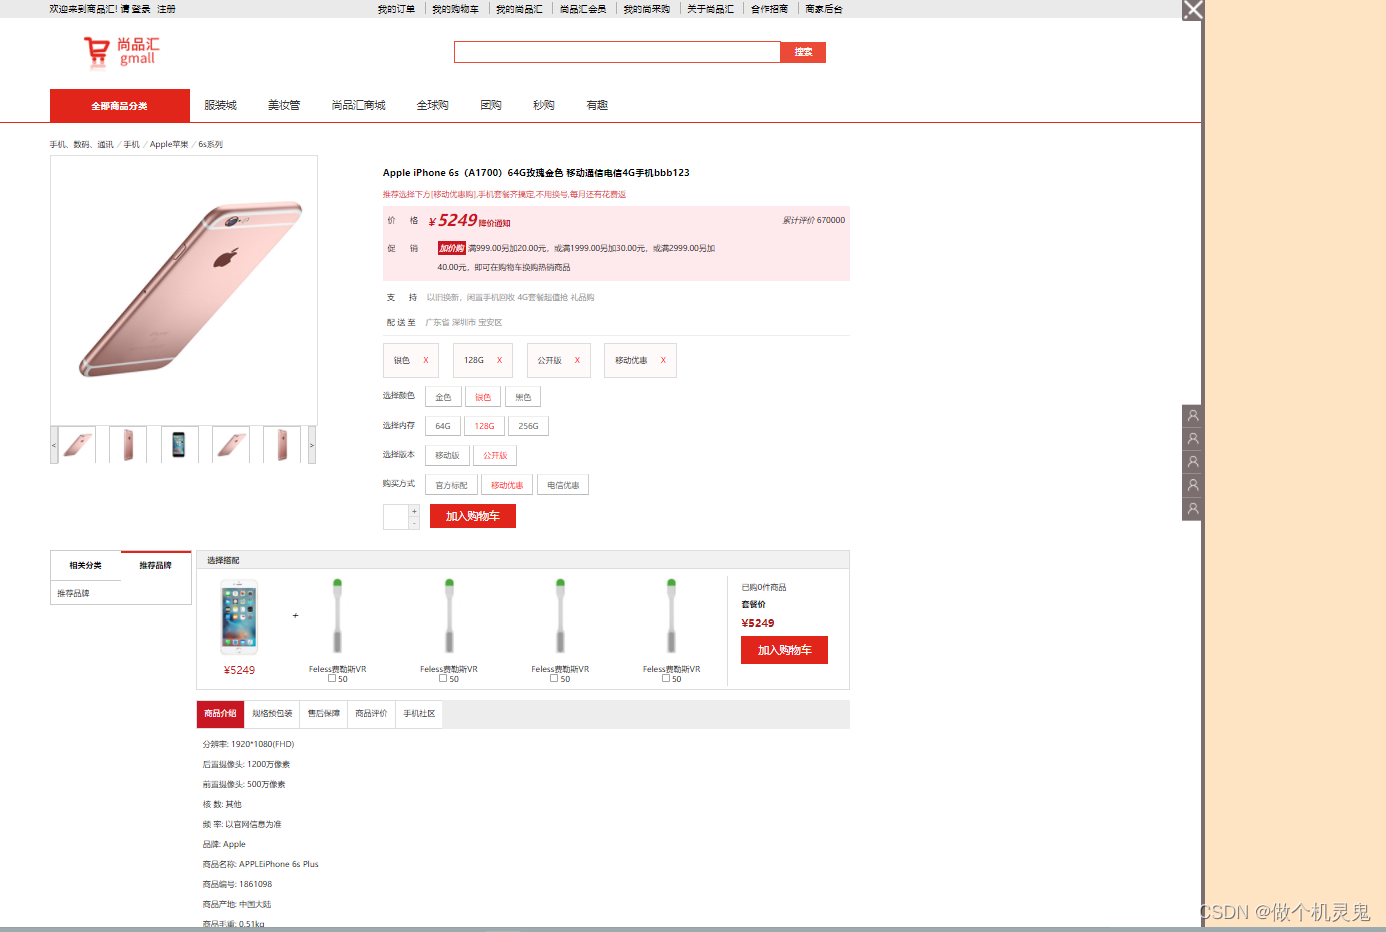Screen dimensions: 1386x932
Task: Choose the 银色 color option
Action: (483, 397)
